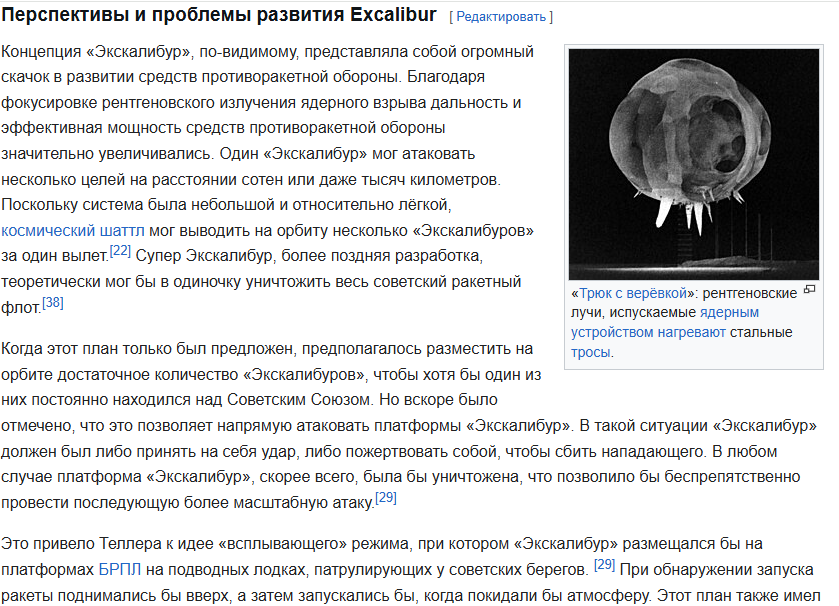Open the Трюк с верёвкой caption link
This screenshot has height=606, width=839.
point(633,293)
